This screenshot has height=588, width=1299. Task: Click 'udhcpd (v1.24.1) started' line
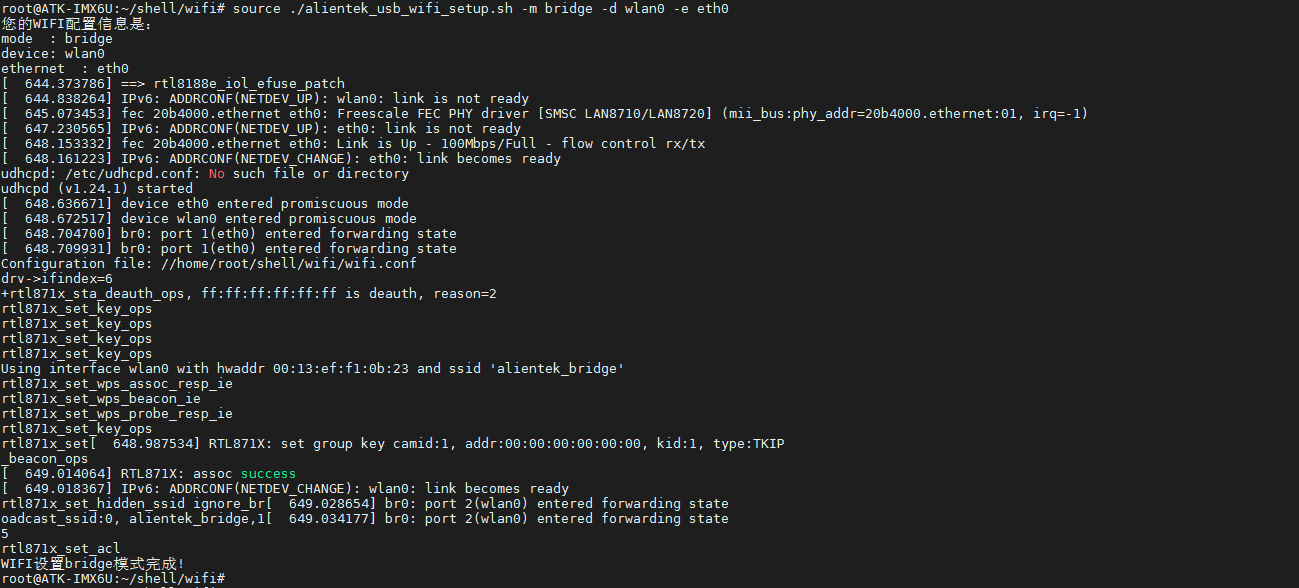pos(97,188)
